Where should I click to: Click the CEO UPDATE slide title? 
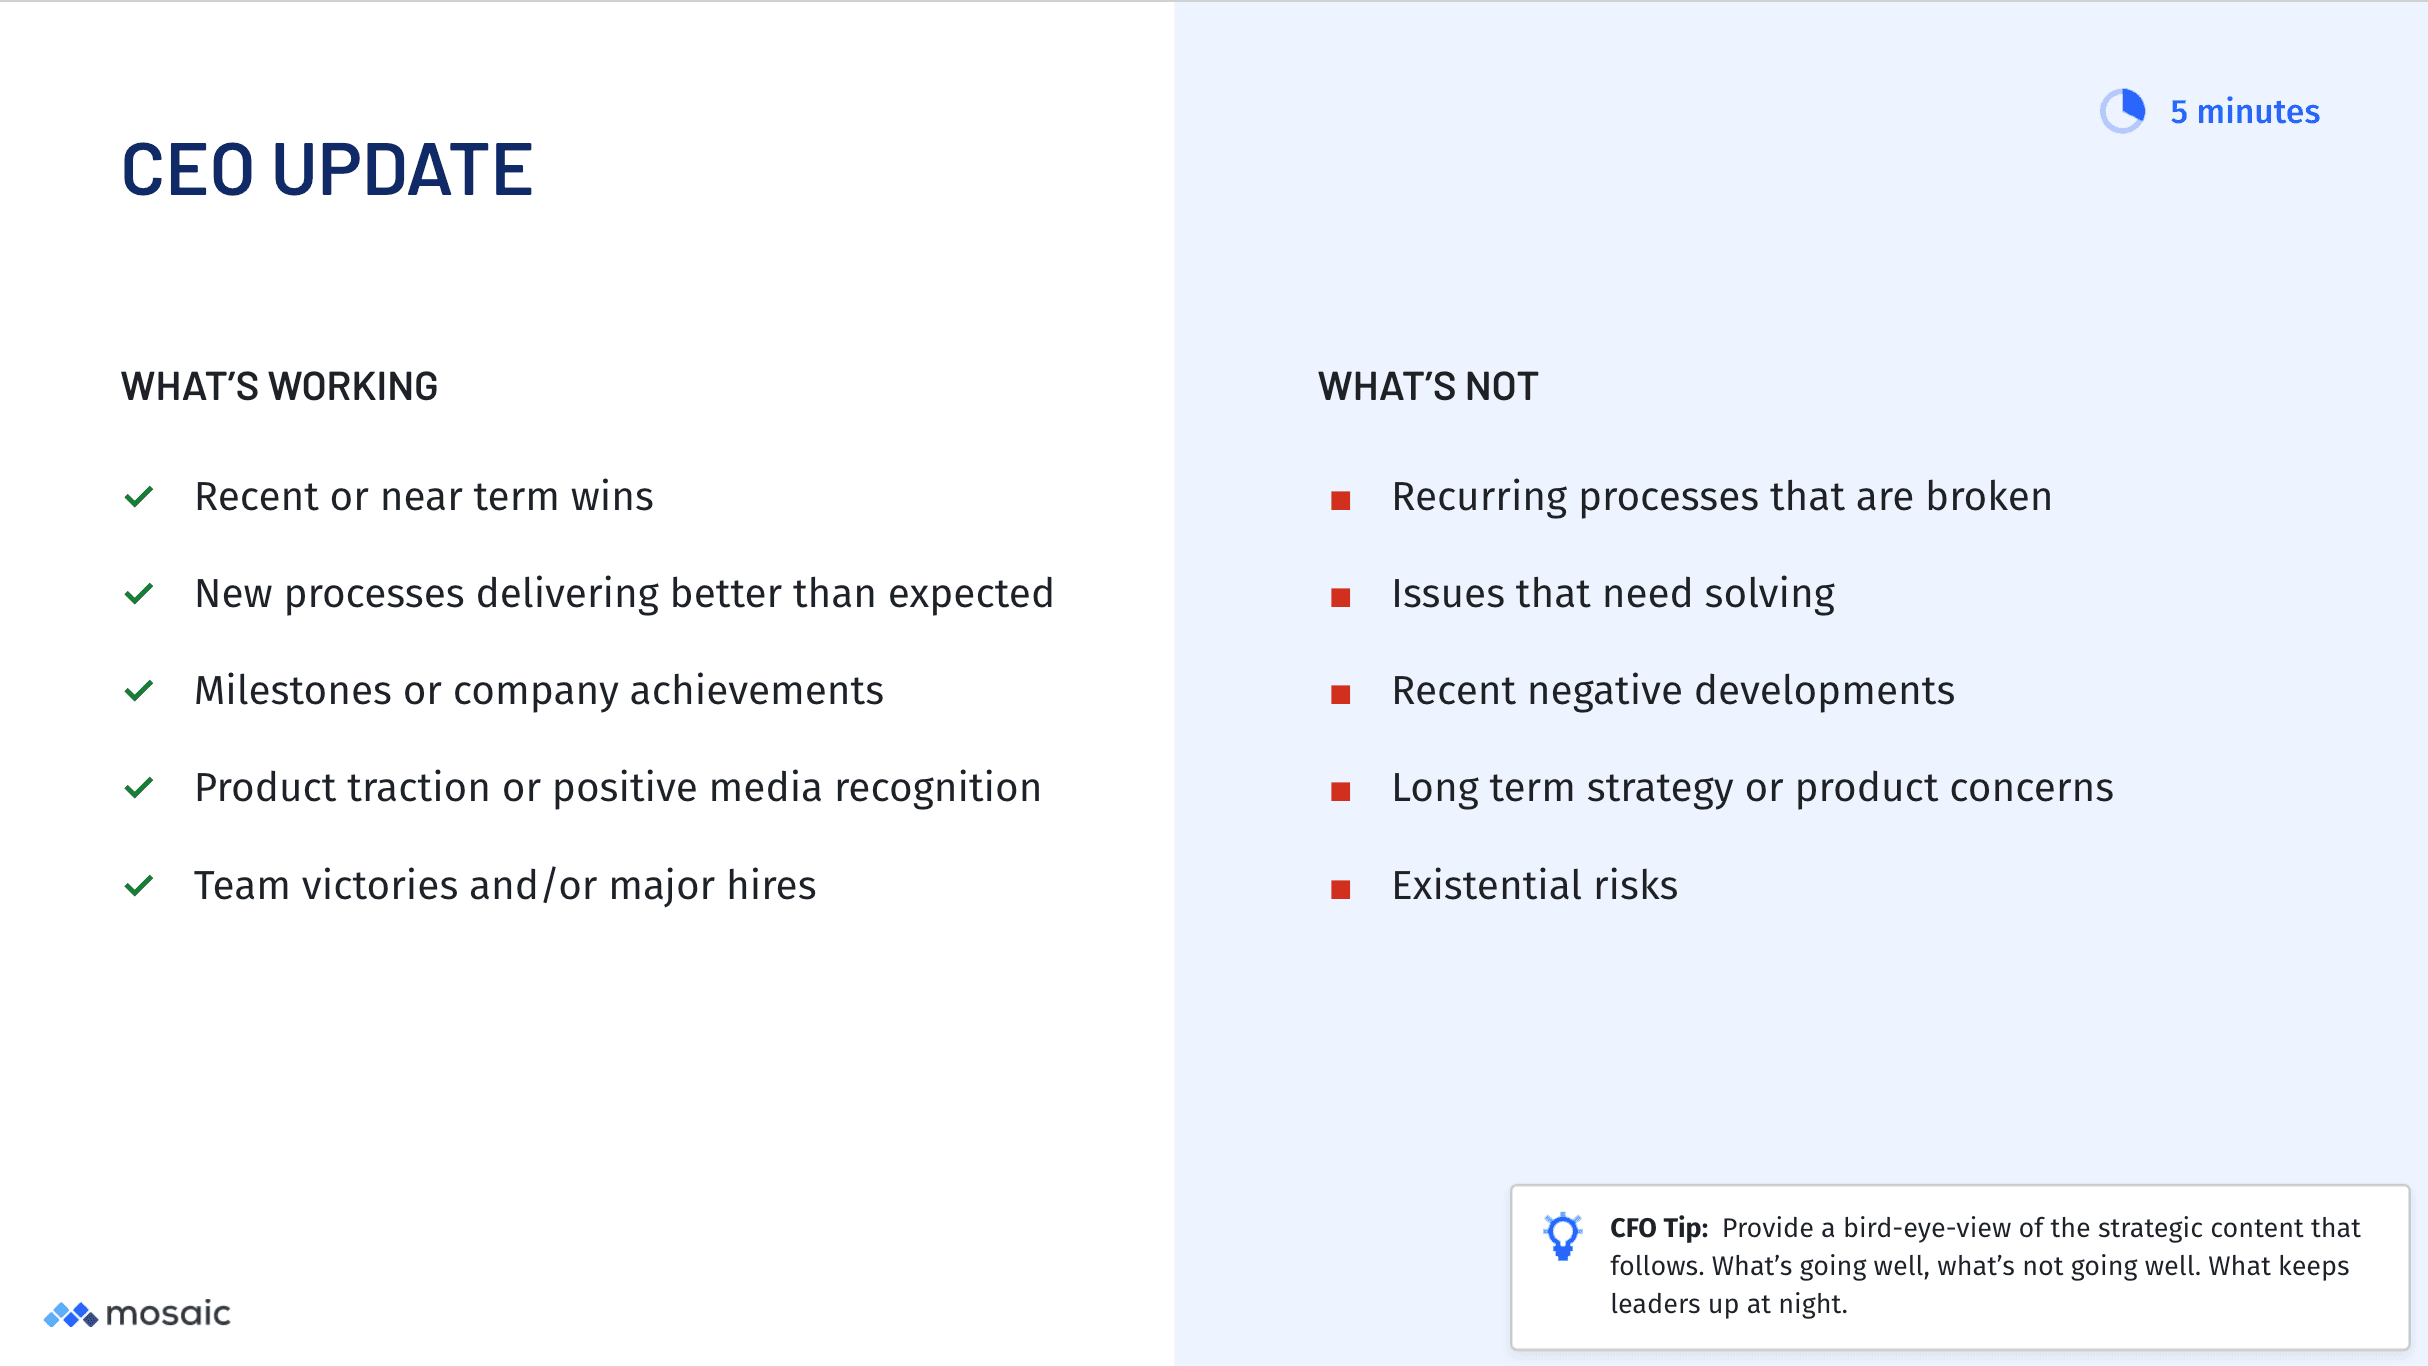327,169
